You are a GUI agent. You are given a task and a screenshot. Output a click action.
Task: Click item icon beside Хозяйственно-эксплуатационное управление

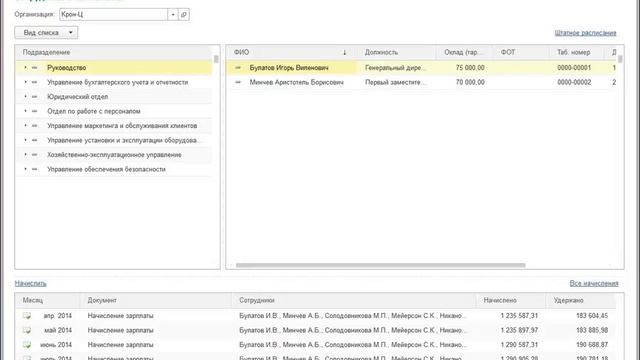[x=35, y=155]
